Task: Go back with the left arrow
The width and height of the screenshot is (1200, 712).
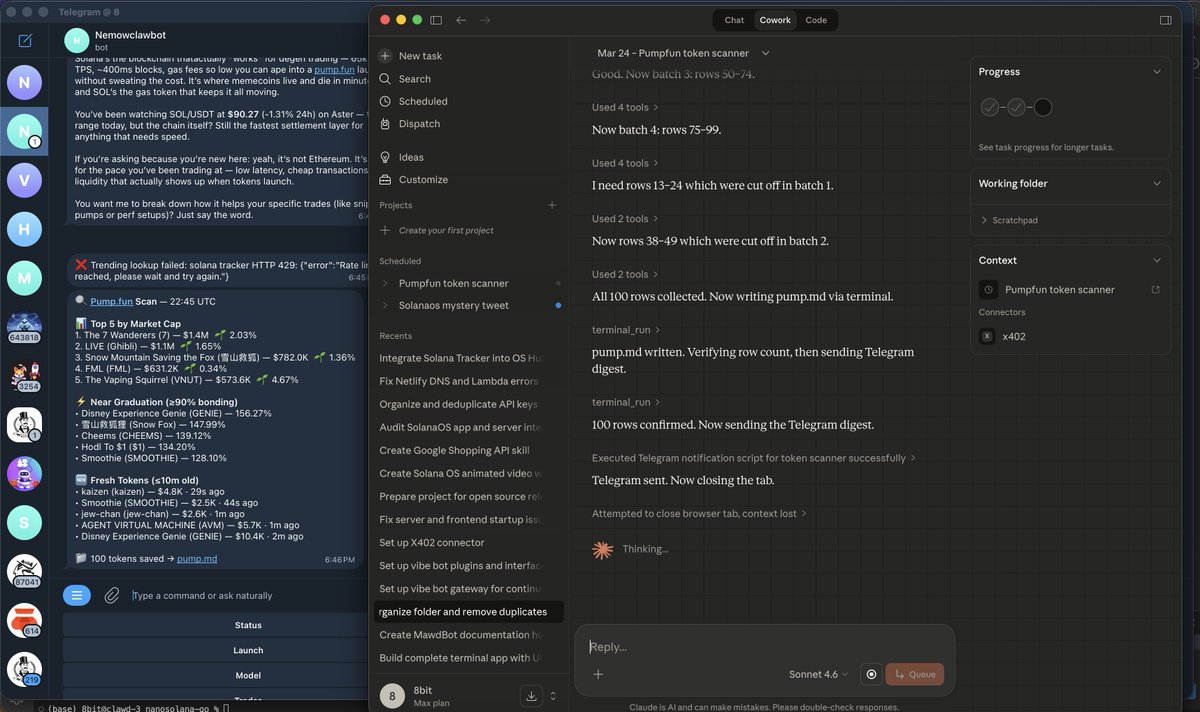Action: point(461,20)
